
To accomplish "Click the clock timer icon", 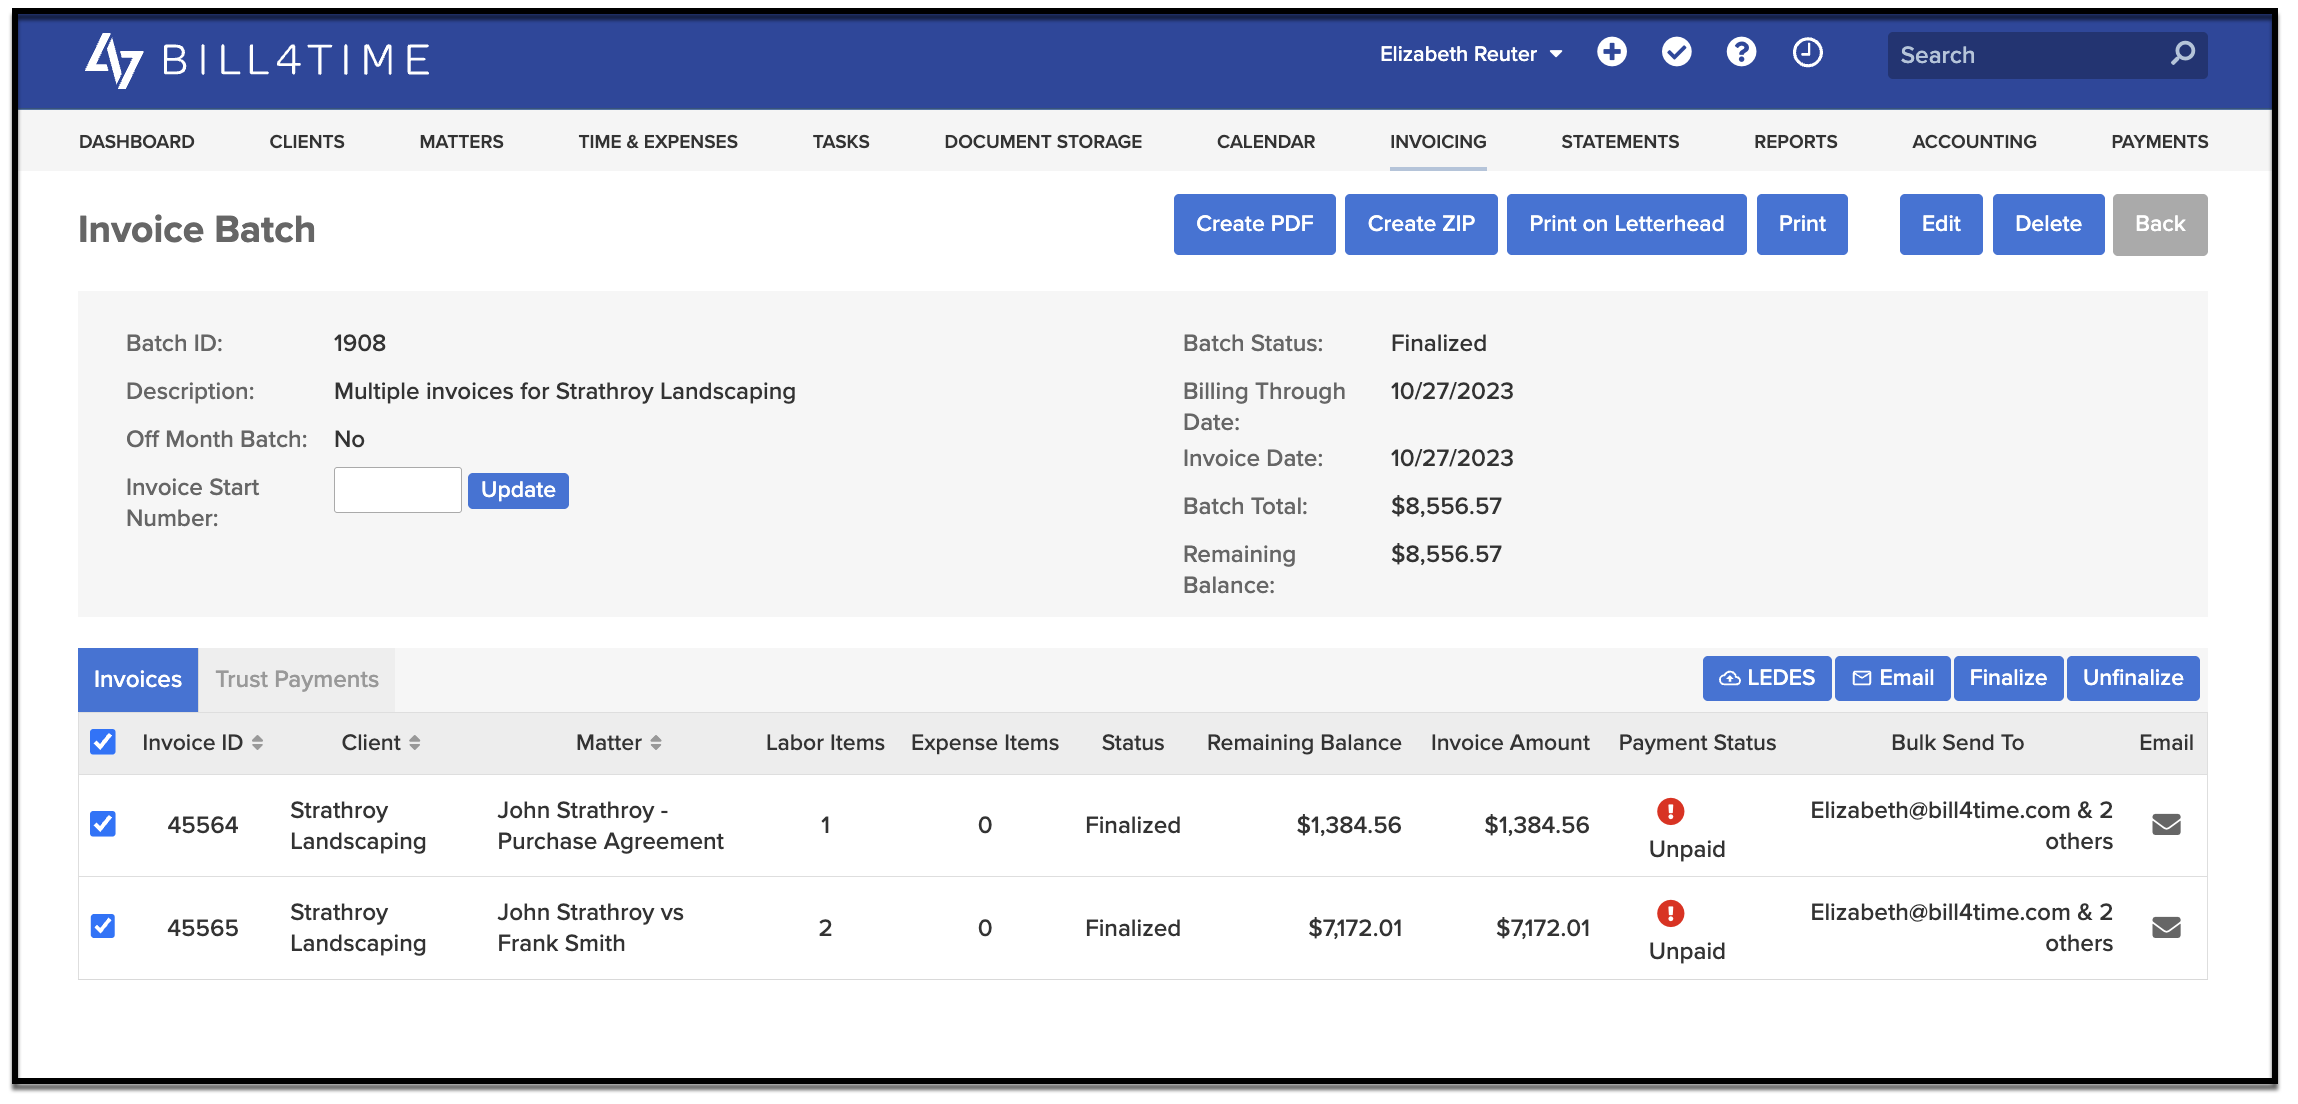I will [1807, 52].
